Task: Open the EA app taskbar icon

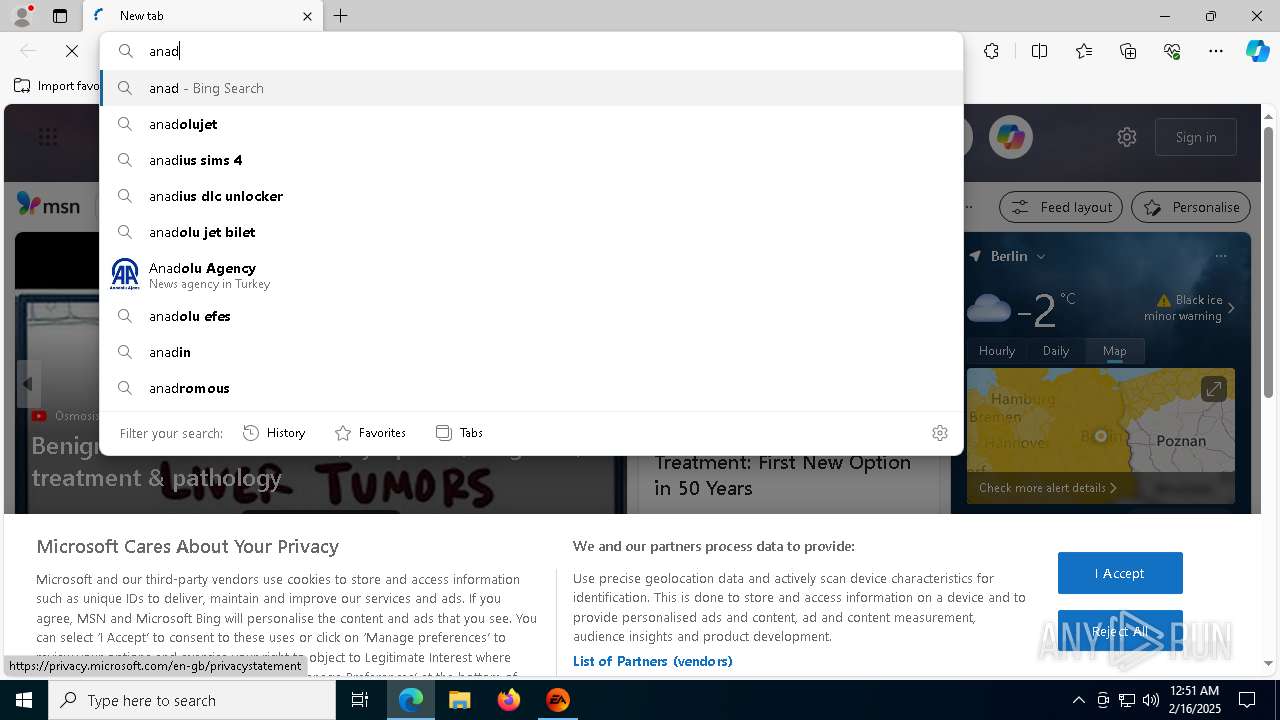Action: coord(558,700)
